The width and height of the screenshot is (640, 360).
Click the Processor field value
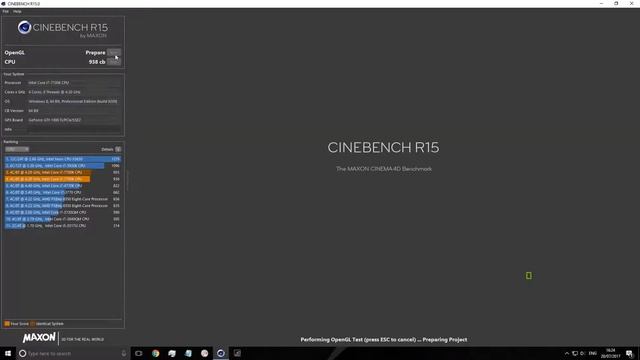point(49,83)
